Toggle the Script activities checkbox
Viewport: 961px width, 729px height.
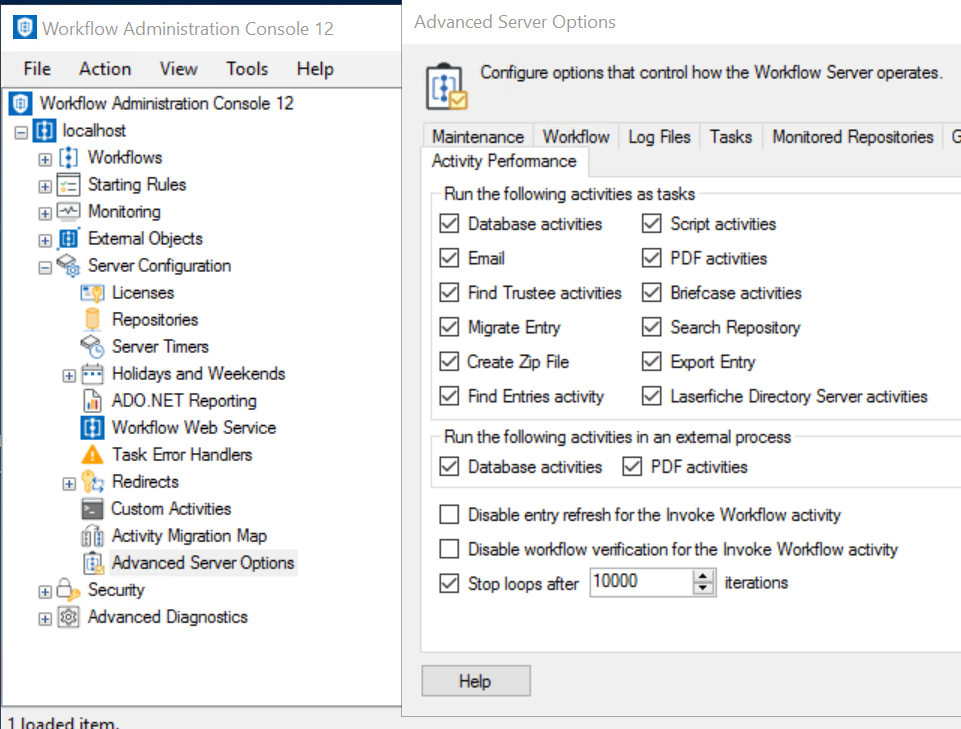[x=651, y=224]
